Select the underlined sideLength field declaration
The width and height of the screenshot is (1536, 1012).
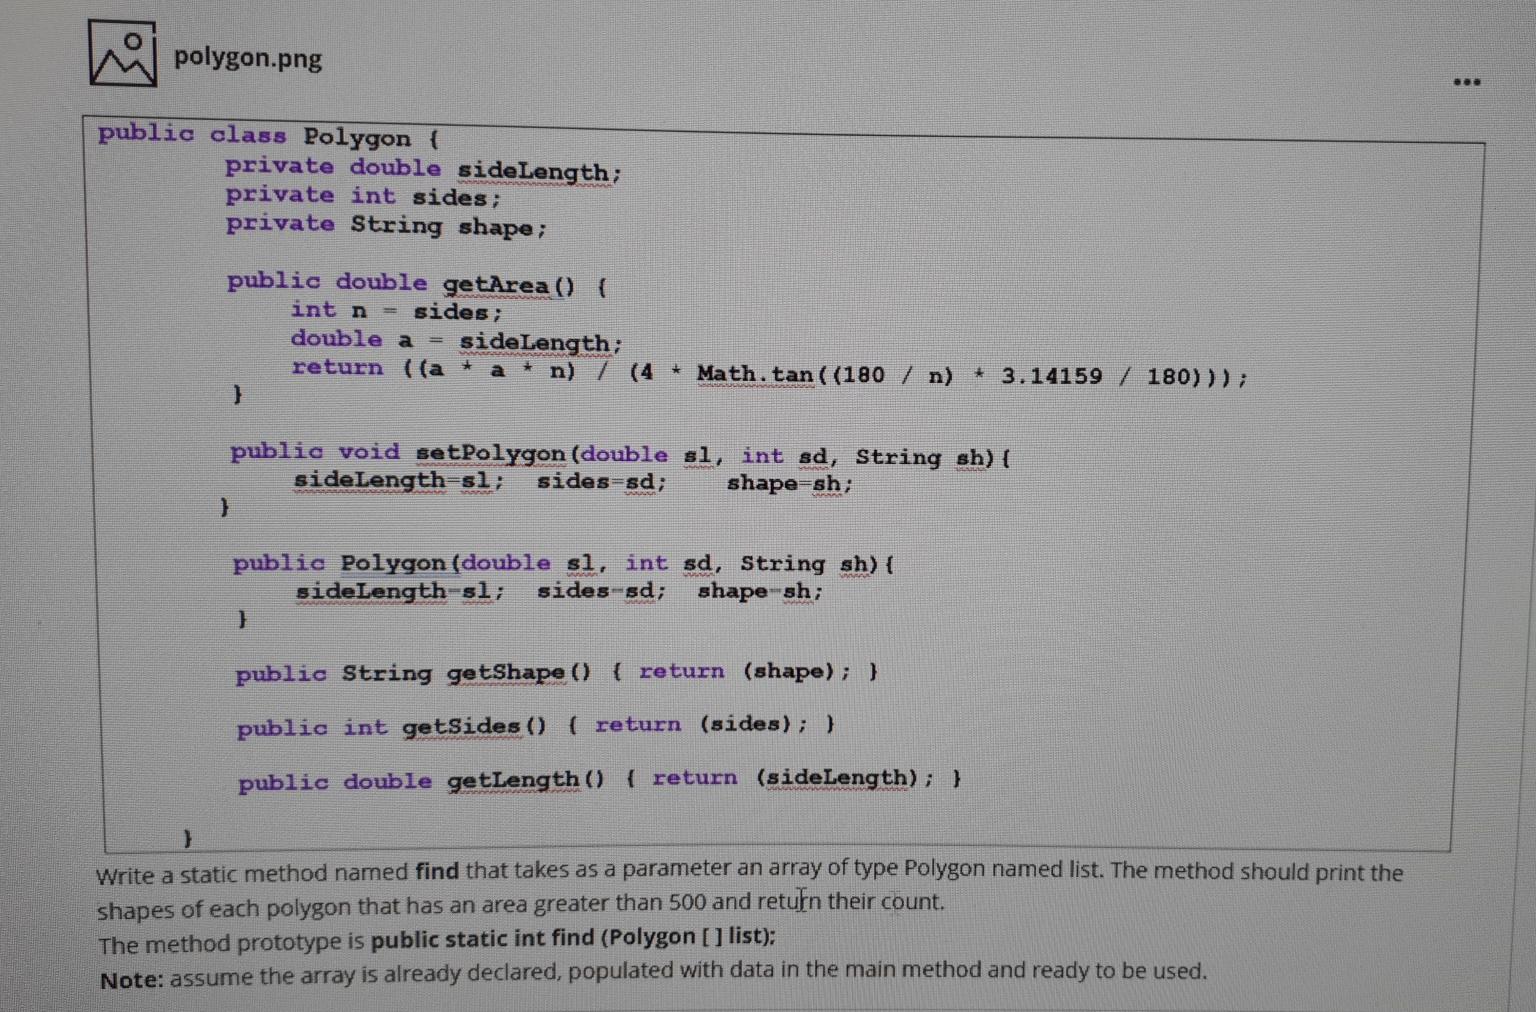pos(534,171)
